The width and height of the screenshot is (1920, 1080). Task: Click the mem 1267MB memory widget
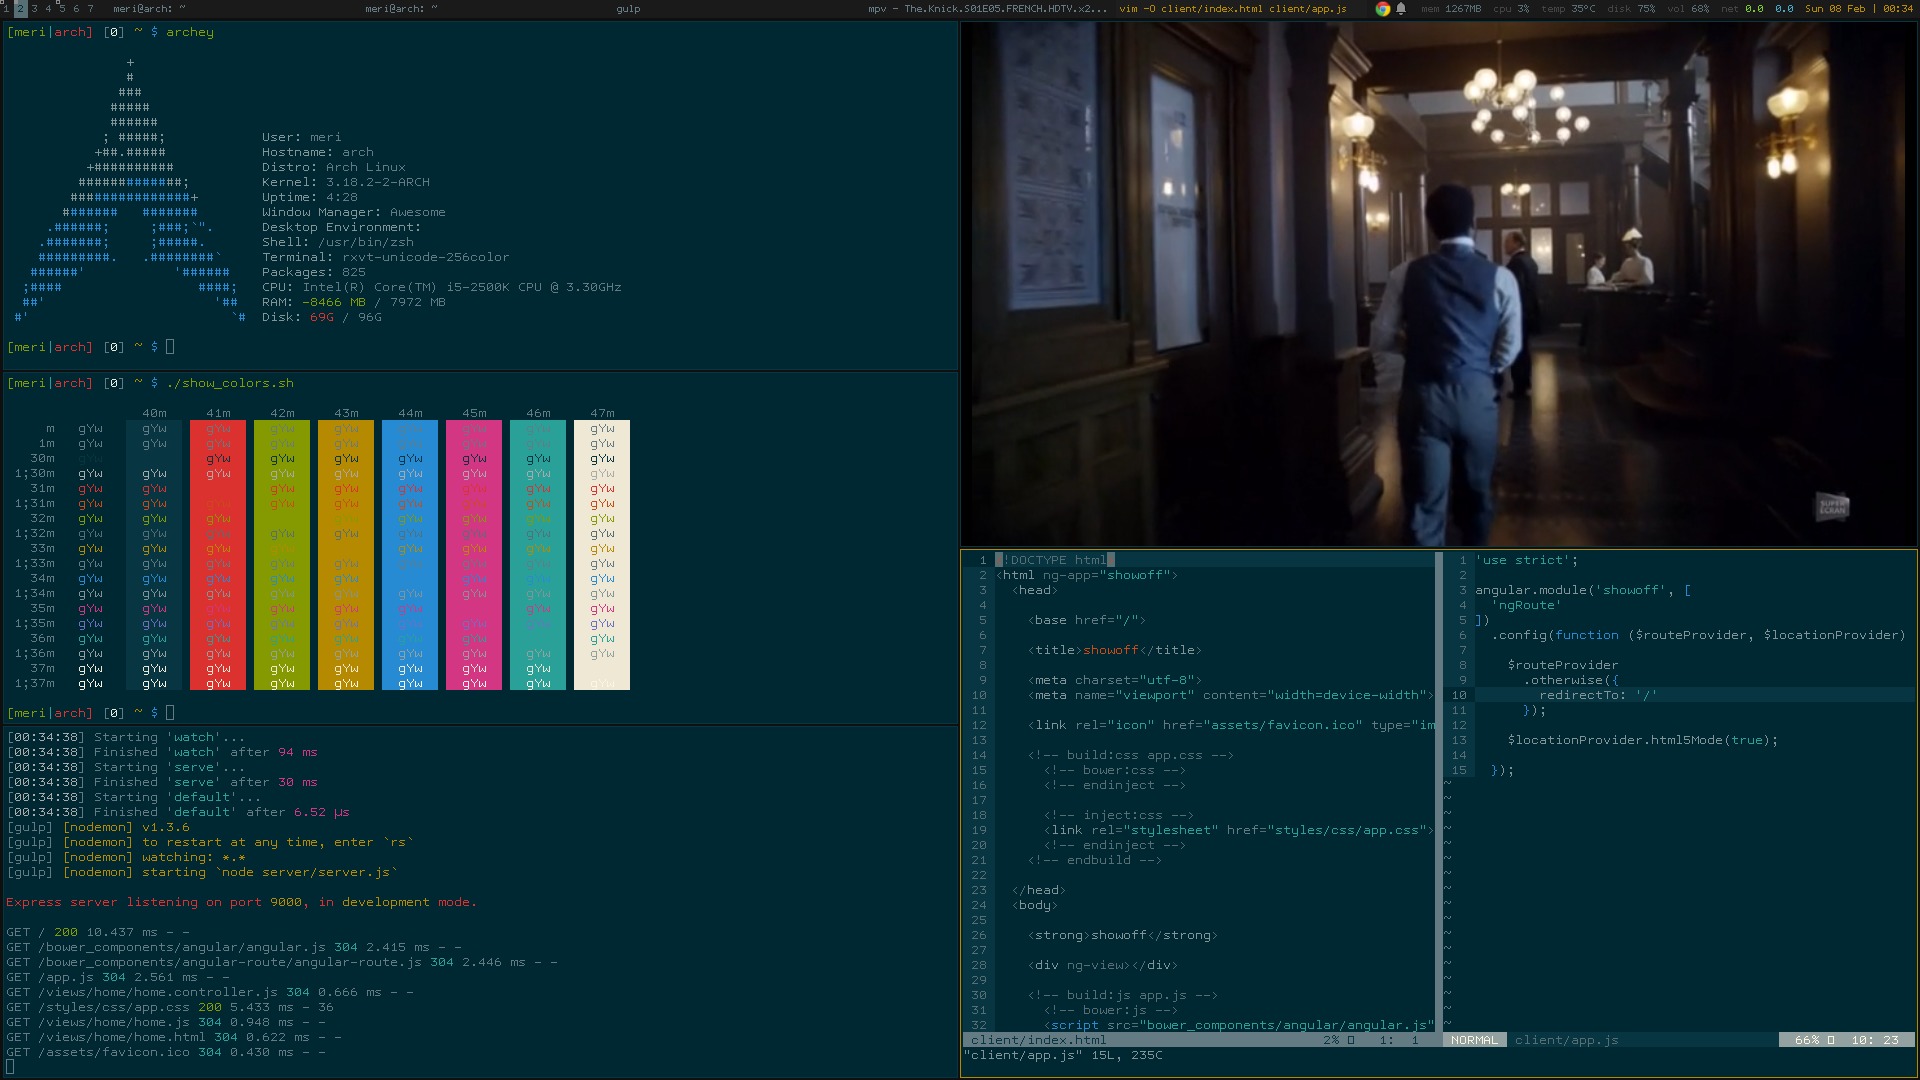pos(1451,9)
